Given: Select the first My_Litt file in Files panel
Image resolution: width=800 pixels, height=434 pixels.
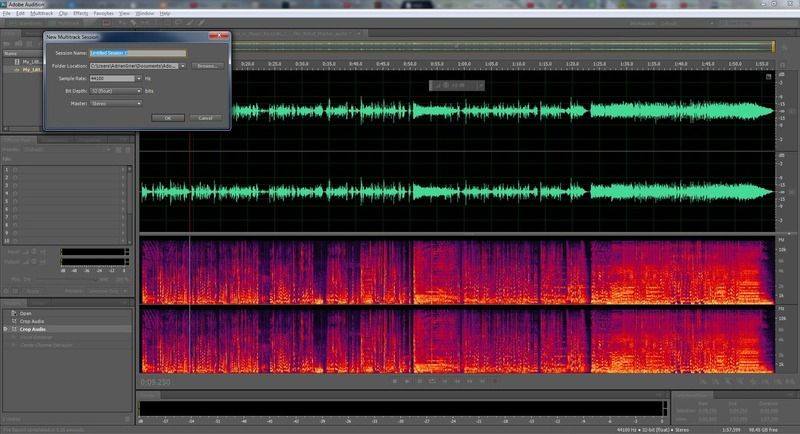Looking at the screenshot, I should [31, 62].
